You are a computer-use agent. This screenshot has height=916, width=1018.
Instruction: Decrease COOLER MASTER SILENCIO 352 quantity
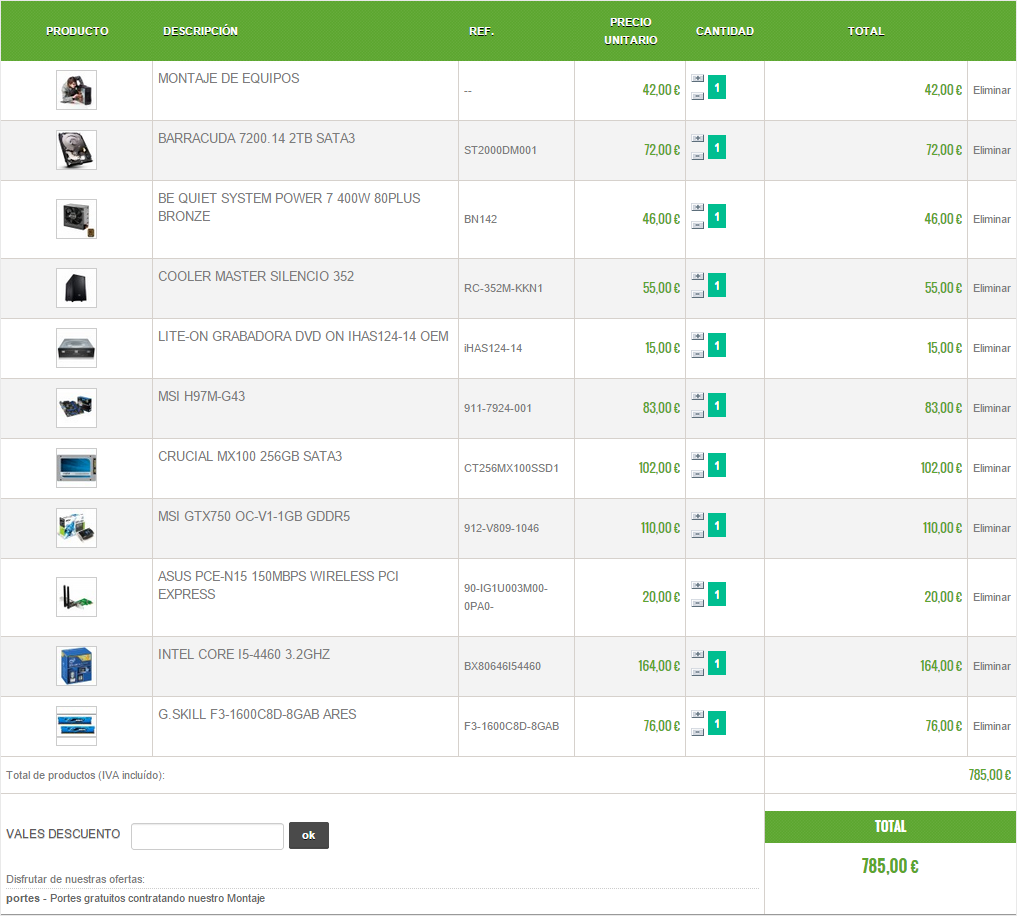pos(697,293)
